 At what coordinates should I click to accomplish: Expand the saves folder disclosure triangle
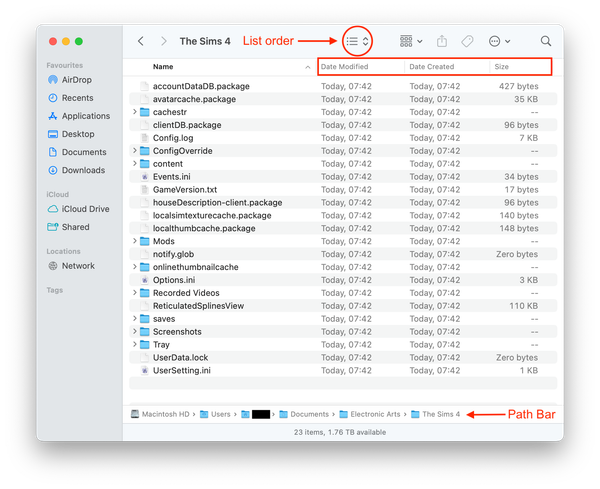[134, 319]
